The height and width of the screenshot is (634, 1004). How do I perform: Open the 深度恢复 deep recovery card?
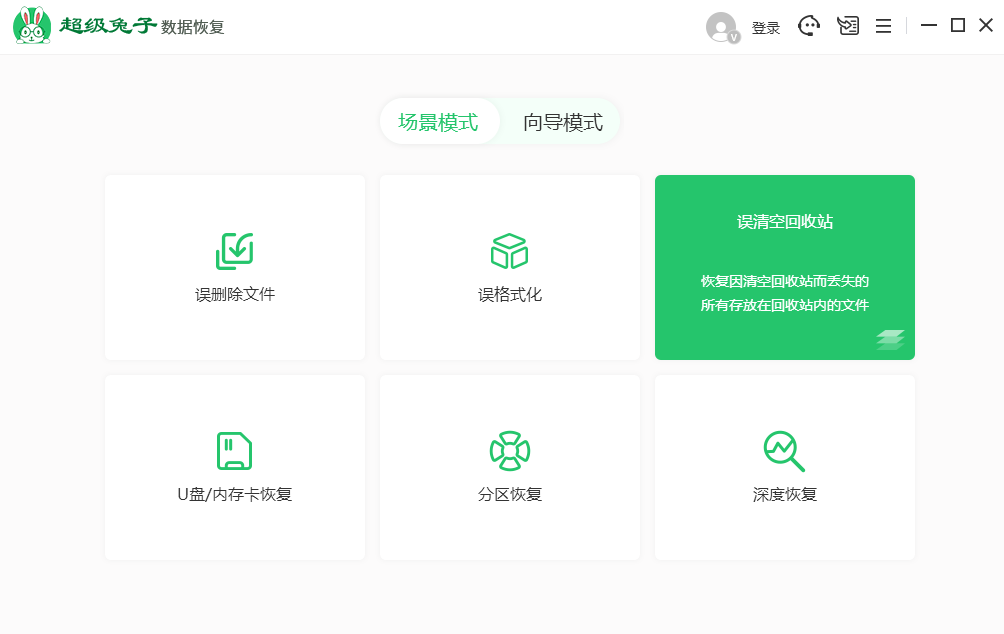click(x=784, y=467)
